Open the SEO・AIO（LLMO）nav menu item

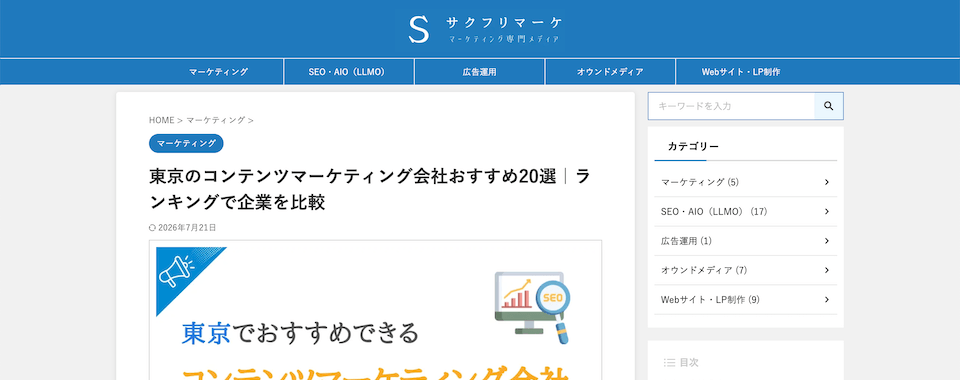(x=349, y=72)
